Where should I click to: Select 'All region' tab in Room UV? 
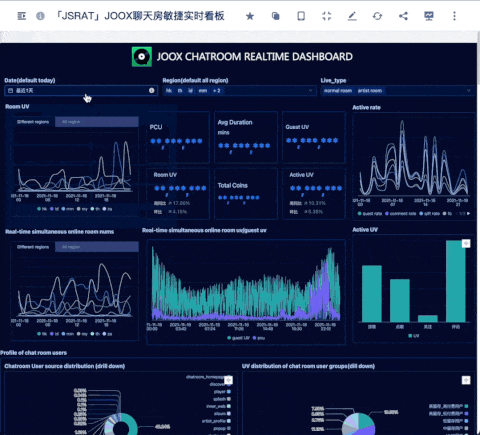(x=97, y=122)
